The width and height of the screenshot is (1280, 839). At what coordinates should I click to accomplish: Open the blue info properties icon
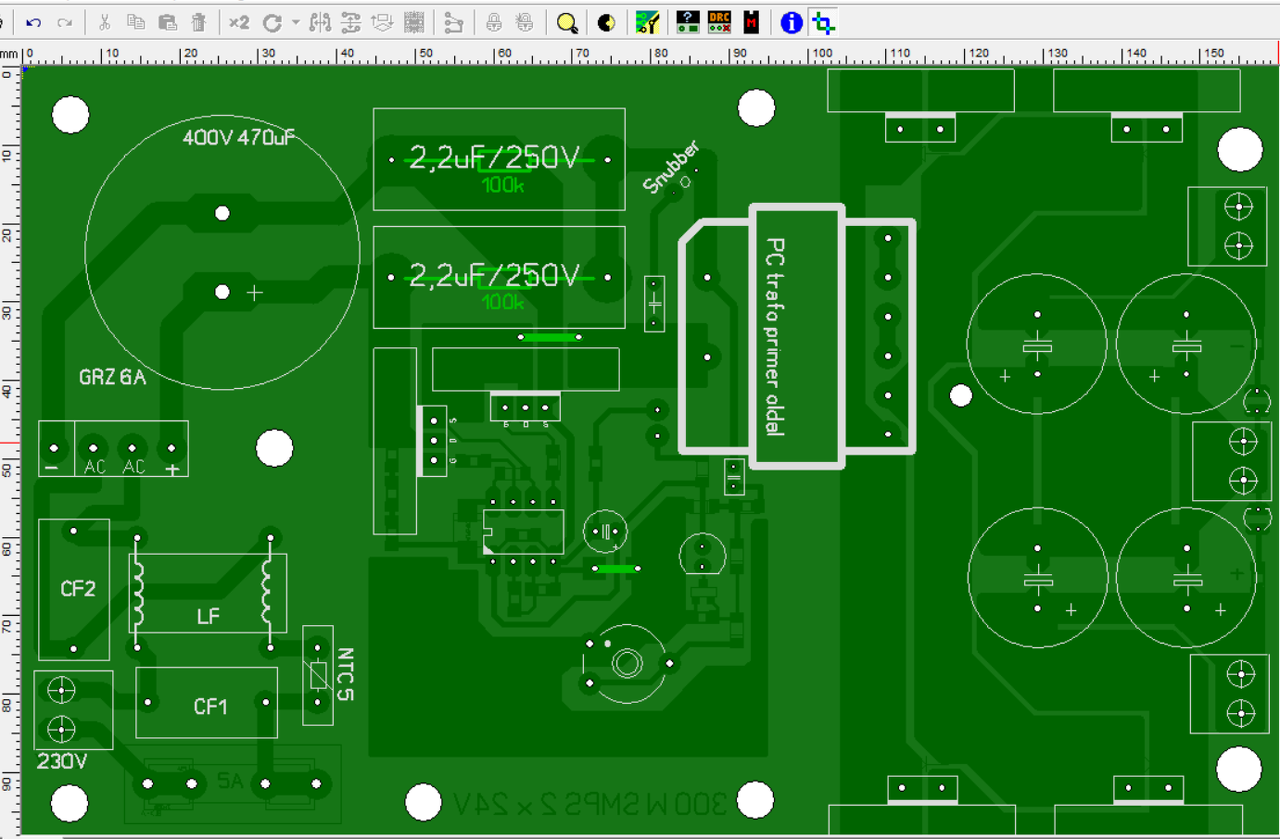tap(791, 22)
